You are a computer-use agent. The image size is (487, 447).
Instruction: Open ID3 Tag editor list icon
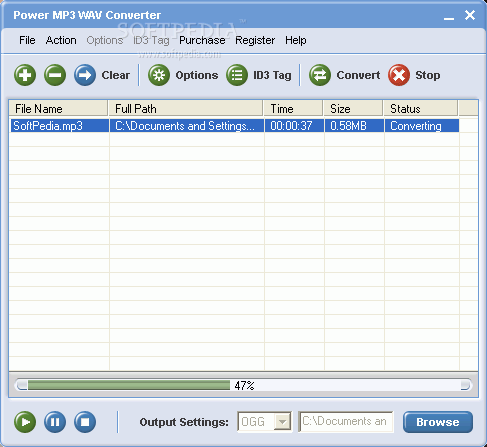[x=237, y=75]
